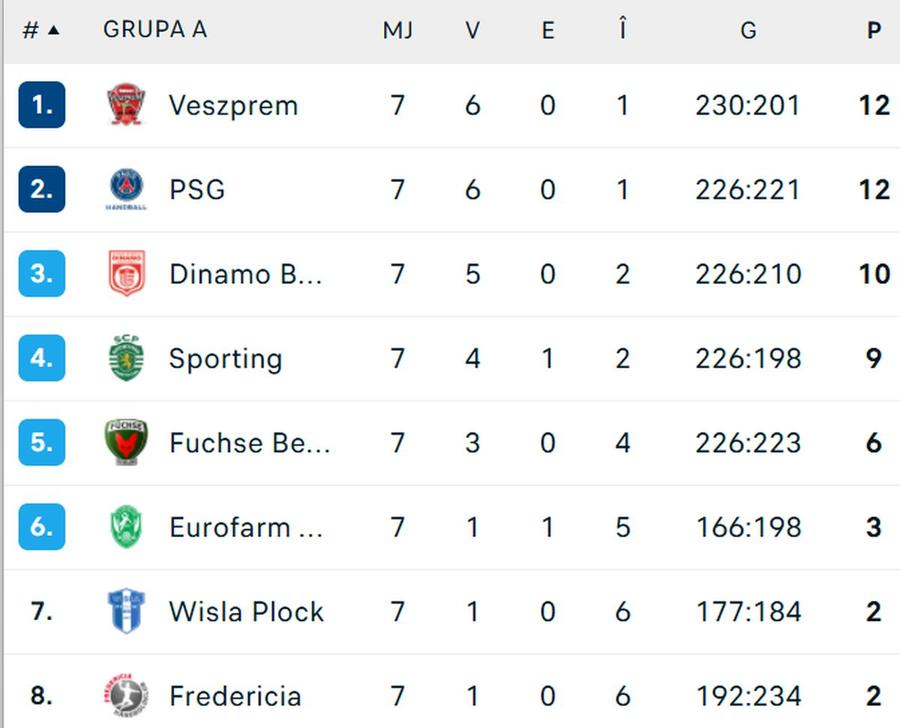Click the PSG Handball logo
Image resolution: width=900 pixels, height=728 pixels.
point(126,189)
